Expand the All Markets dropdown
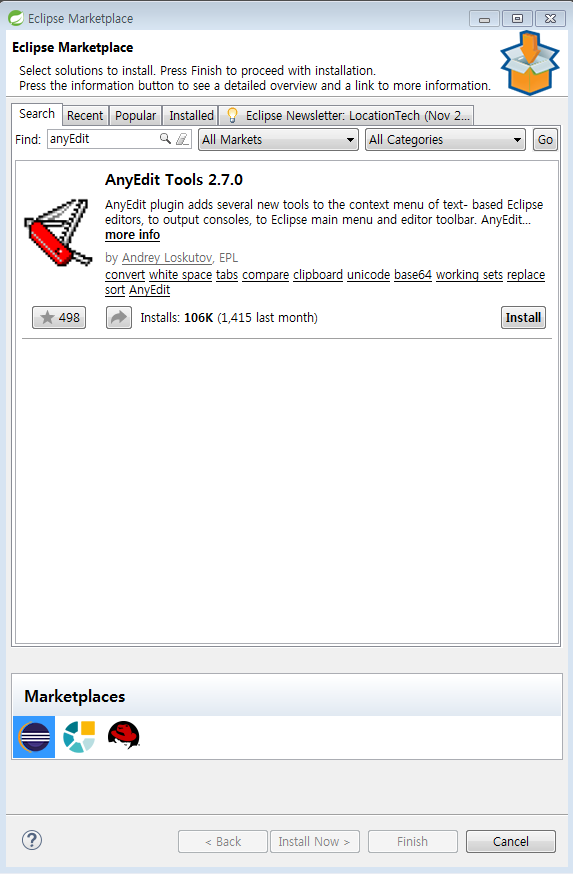Screen dimensions: 573x874 coord(278,139)
